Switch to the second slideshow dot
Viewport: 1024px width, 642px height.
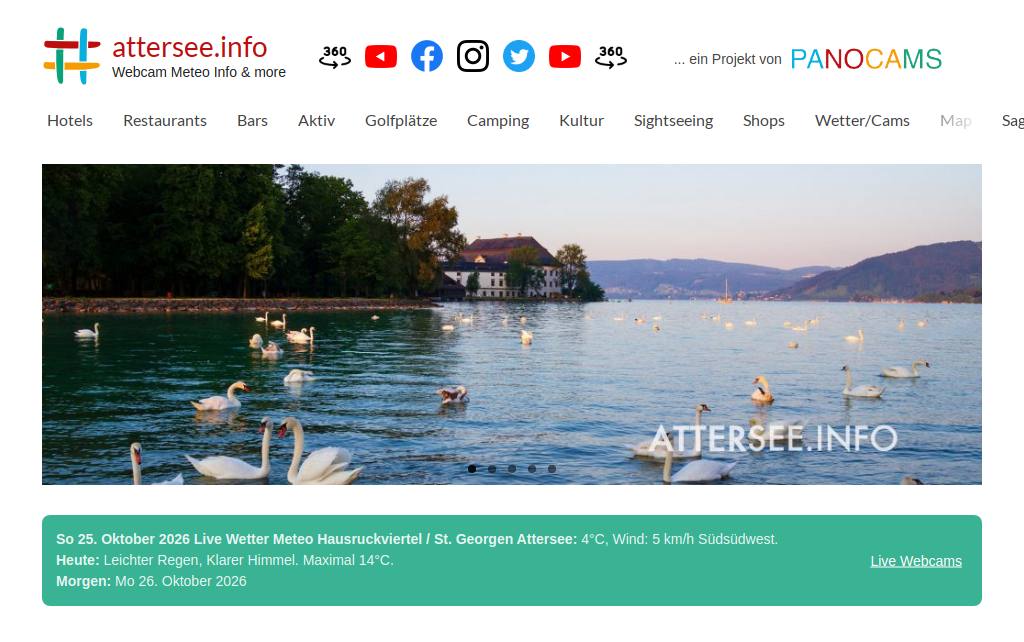coord(492,469)
